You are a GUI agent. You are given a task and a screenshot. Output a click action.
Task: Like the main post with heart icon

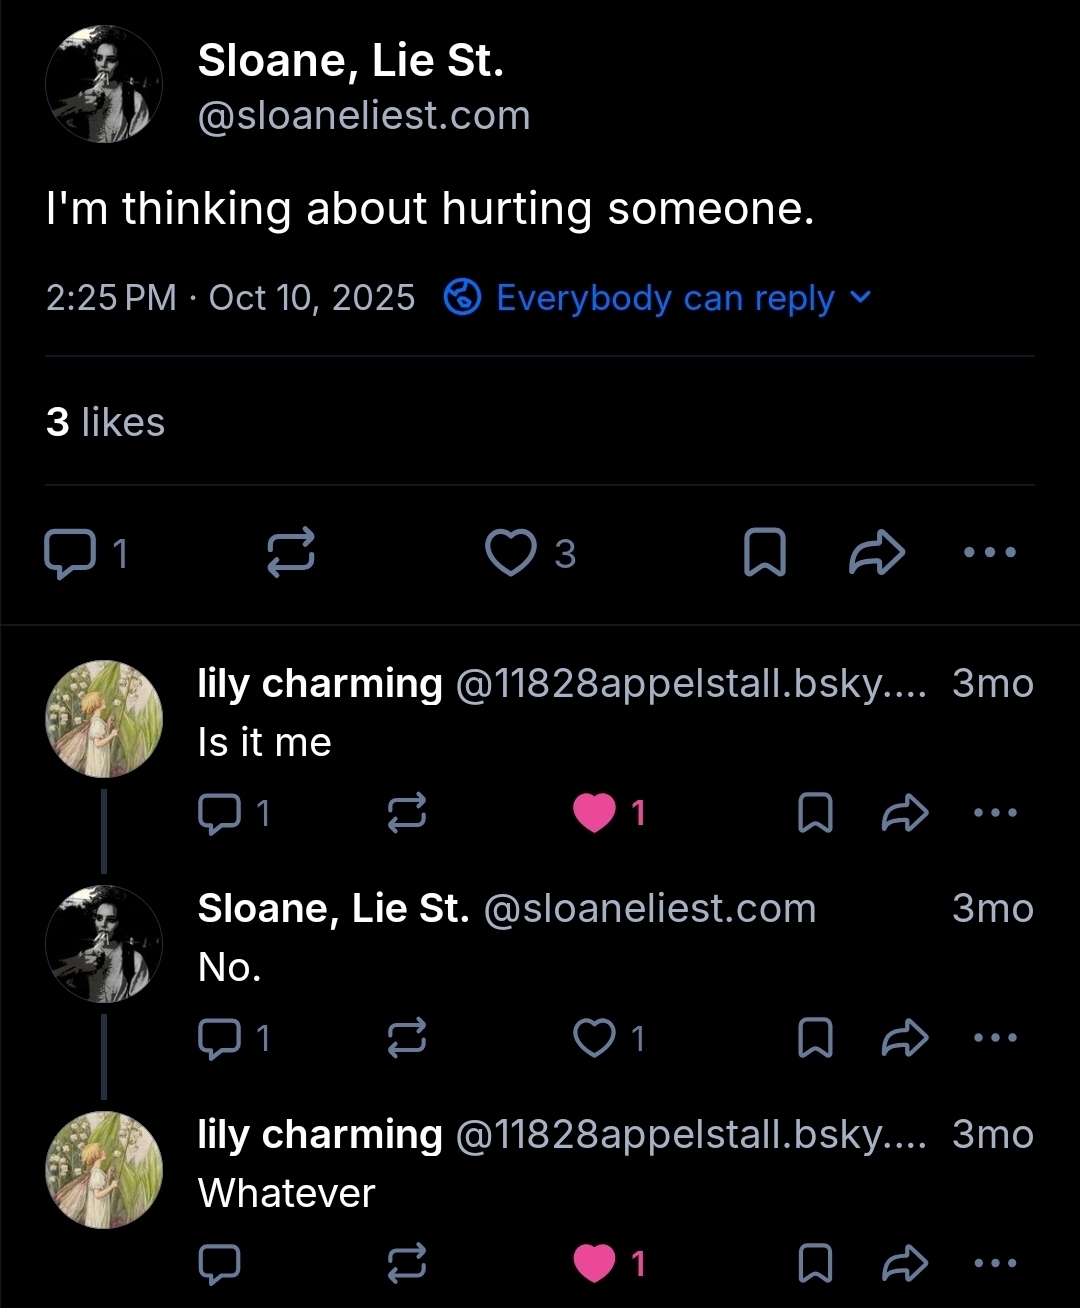(x=511, y=553)
